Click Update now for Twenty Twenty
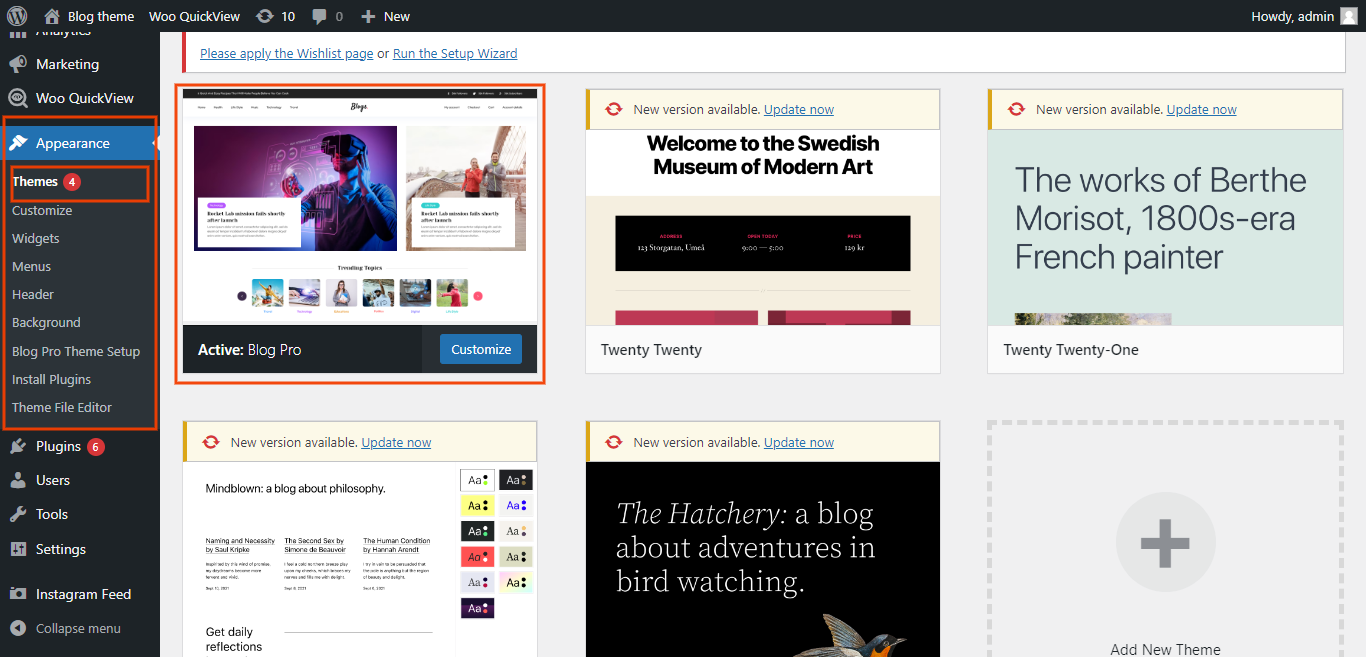Screen dimensions: 1366x657 pos(798,110)
